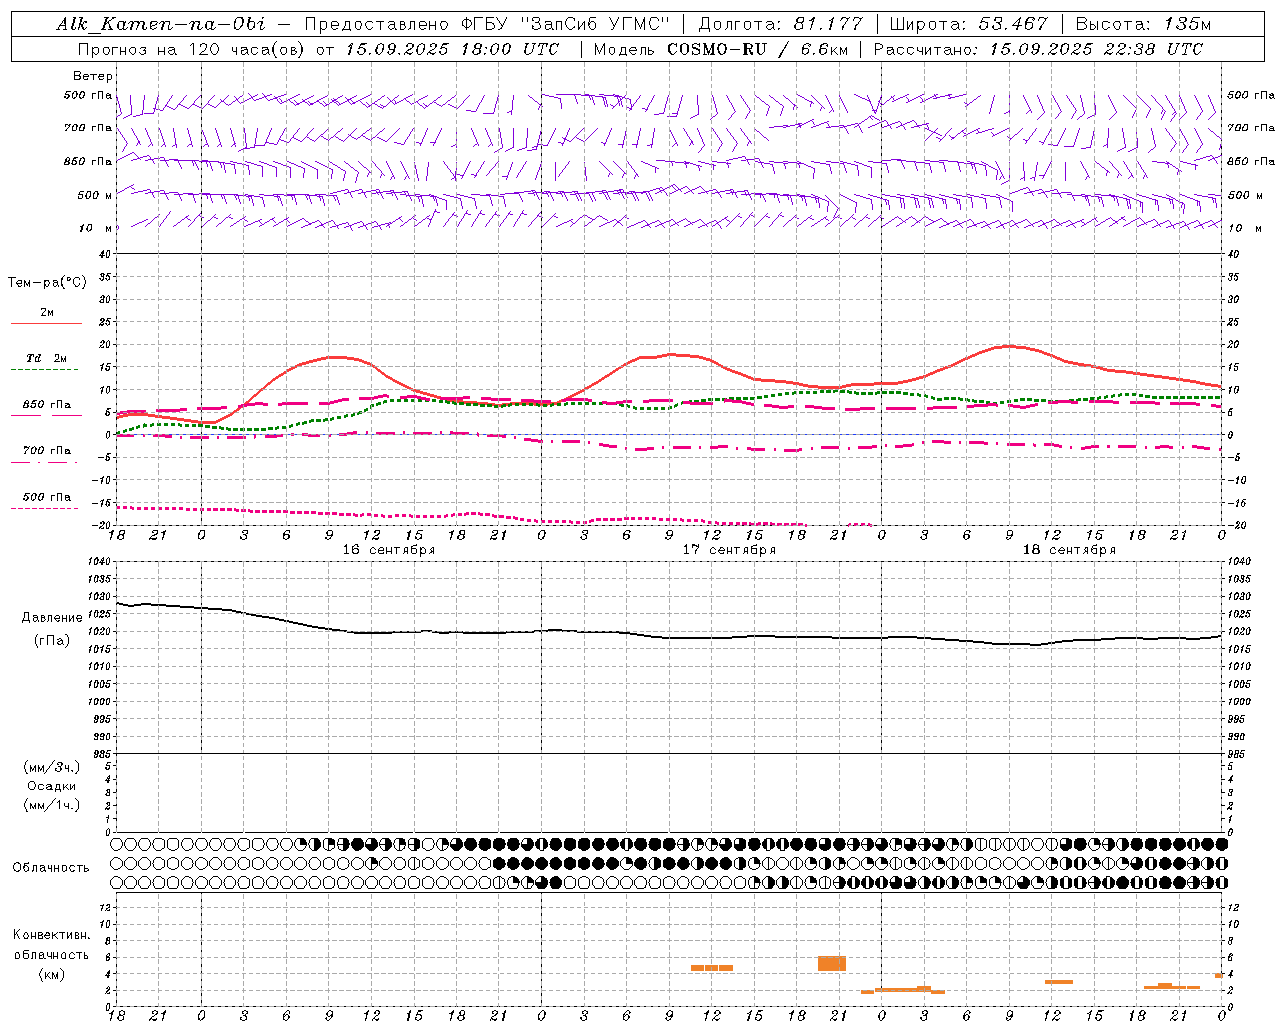Click the dashed line sample under Td 2м
1280x1024 pixels.
pos(45,370)
